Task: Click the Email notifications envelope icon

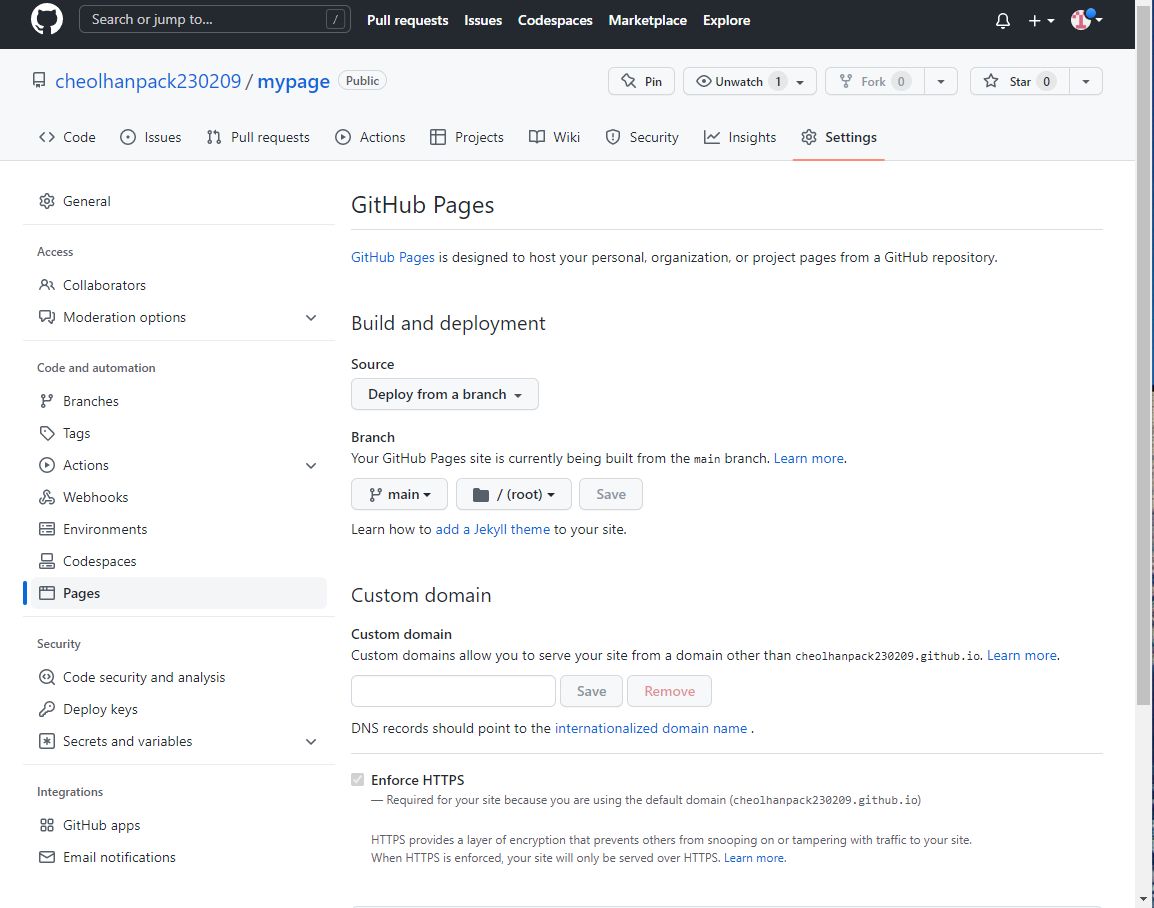Action: [x=46, y=857]
